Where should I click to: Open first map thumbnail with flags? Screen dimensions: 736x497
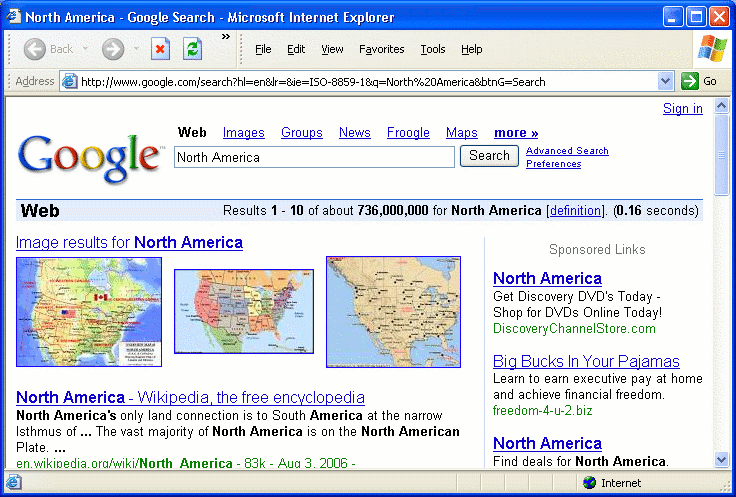(89, 312)
